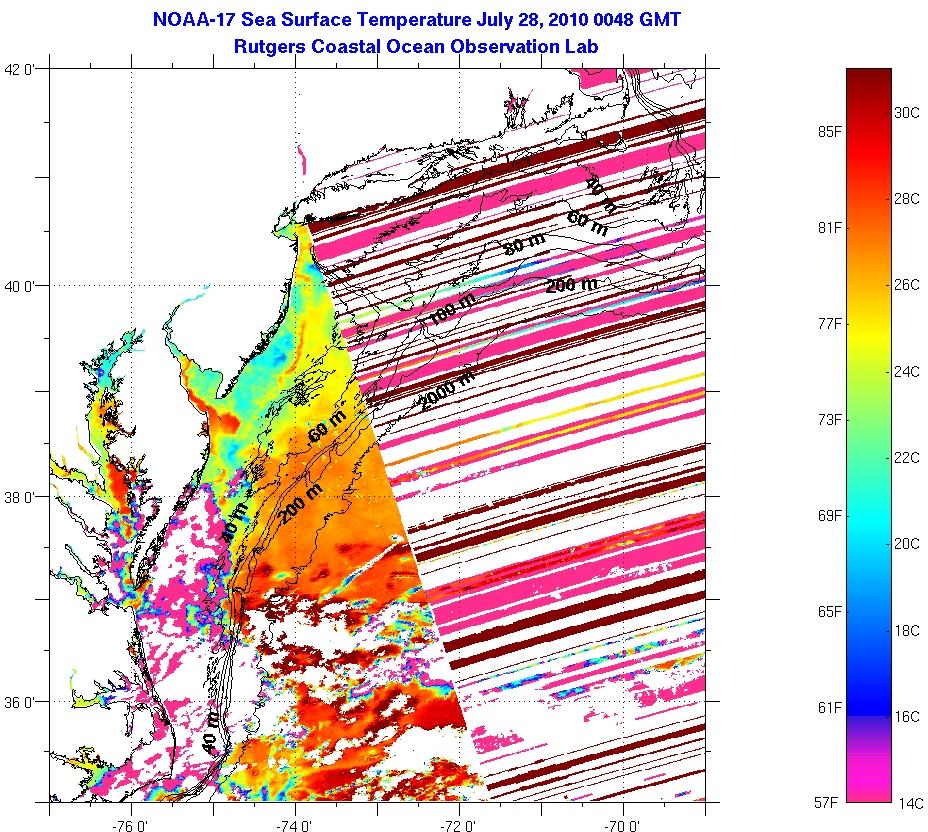Click the '24C' colorbar label
The width and height of the screenshot is (928, 832).
click(907, 372)
